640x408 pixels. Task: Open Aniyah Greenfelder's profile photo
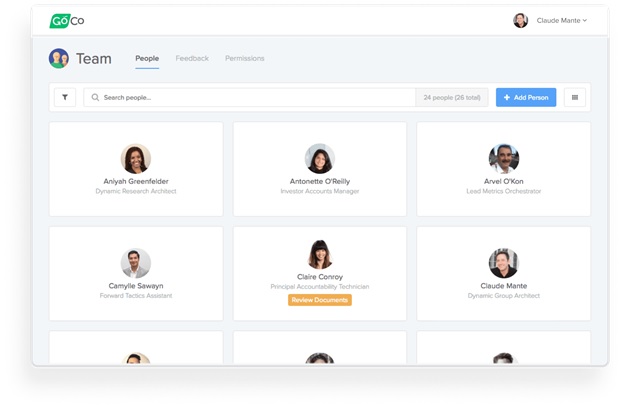pyautogui.click(x=136, y=159)
